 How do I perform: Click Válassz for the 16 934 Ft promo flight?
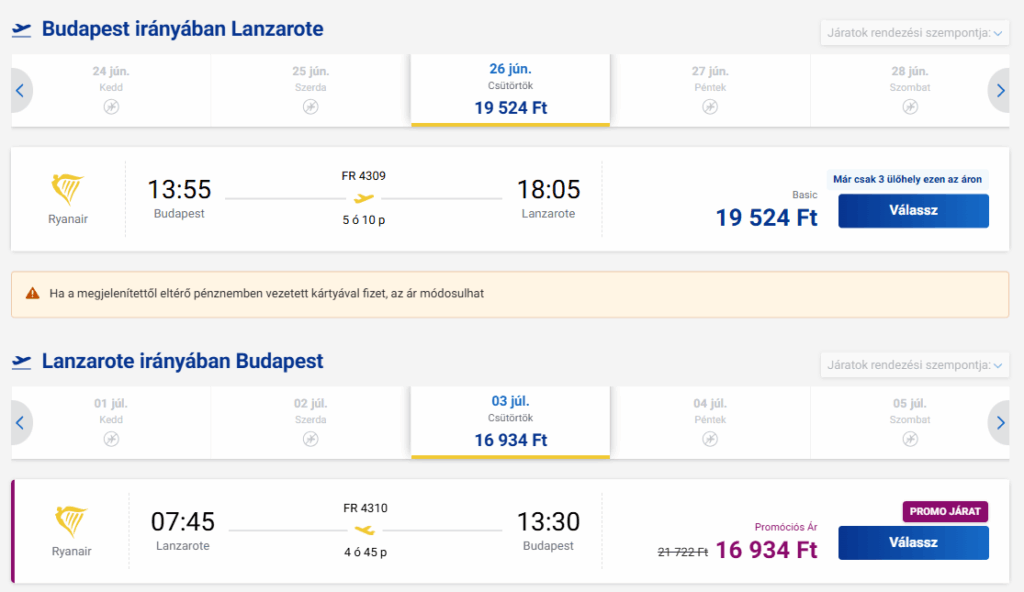pyautogui.click(x=913, y=542)
